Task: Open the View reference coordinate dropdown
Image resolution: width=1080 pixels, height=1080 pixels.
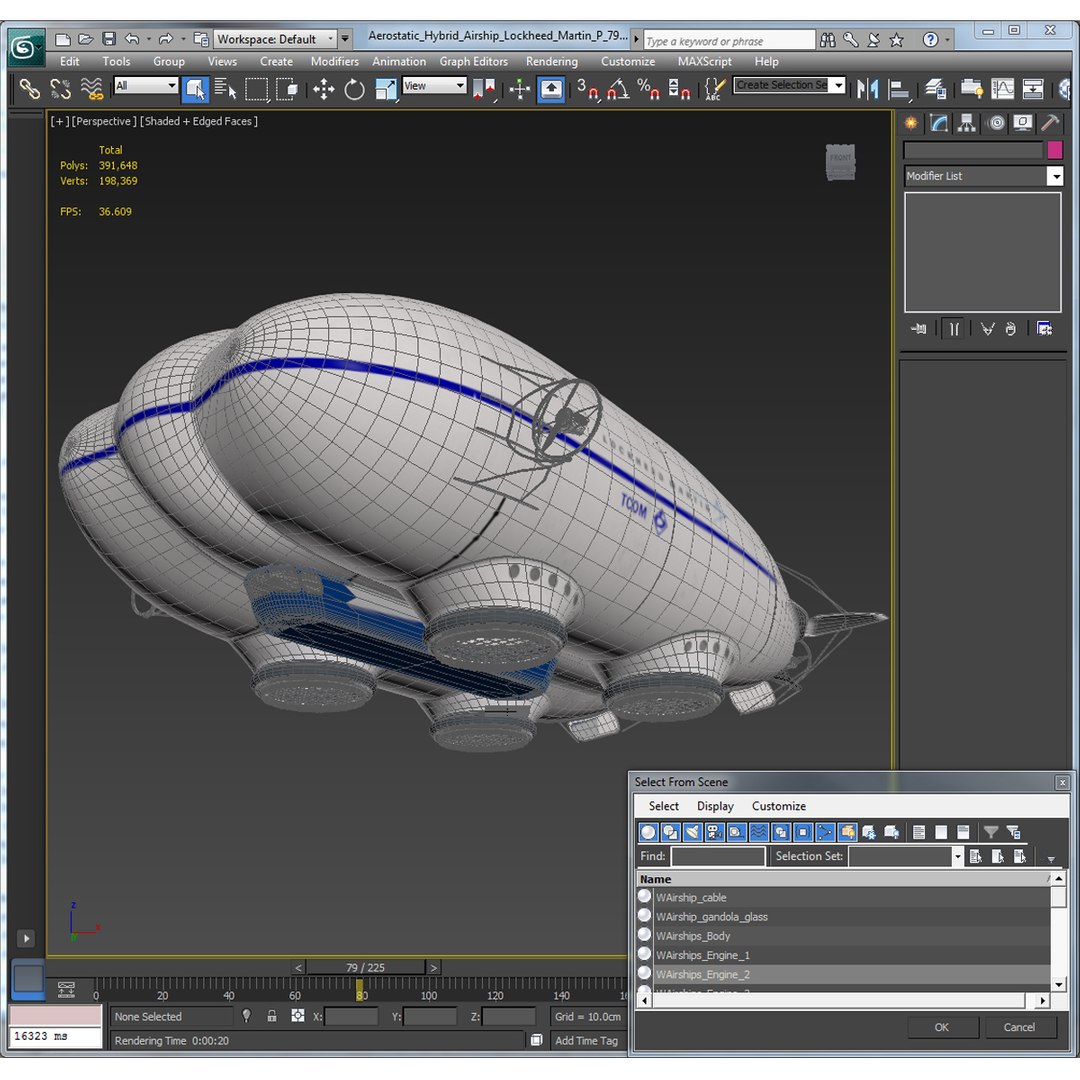Action: (x=435, y=85)
